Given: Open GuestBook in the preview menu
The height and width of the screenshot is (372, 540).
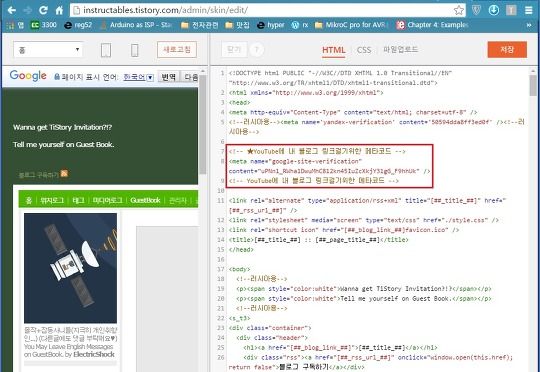Looking at the screenshot, I should click(145, 200).
